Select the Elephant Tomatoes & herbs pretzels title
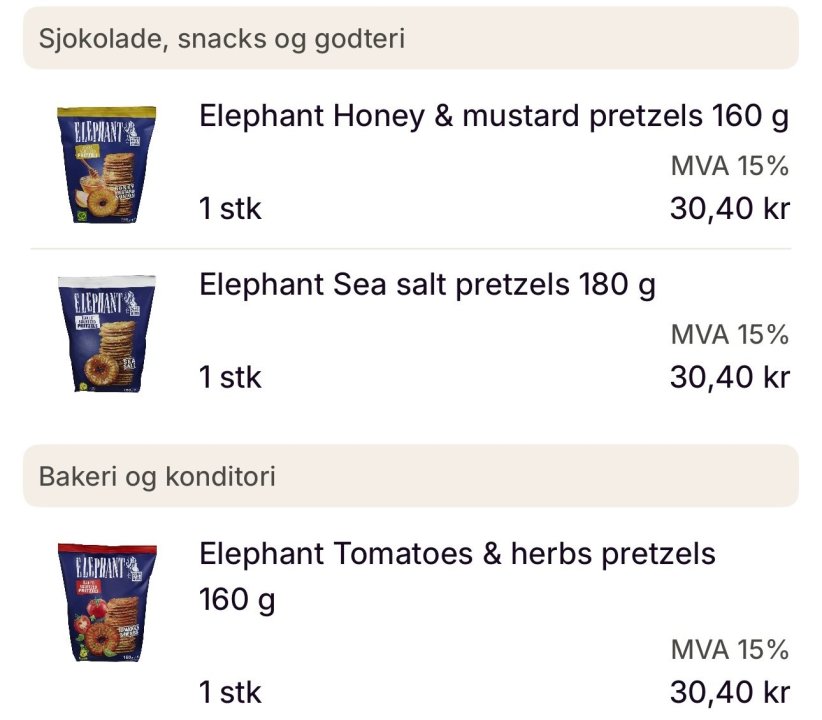Viewport: 822px width, 720px height. tap(457, 554)
